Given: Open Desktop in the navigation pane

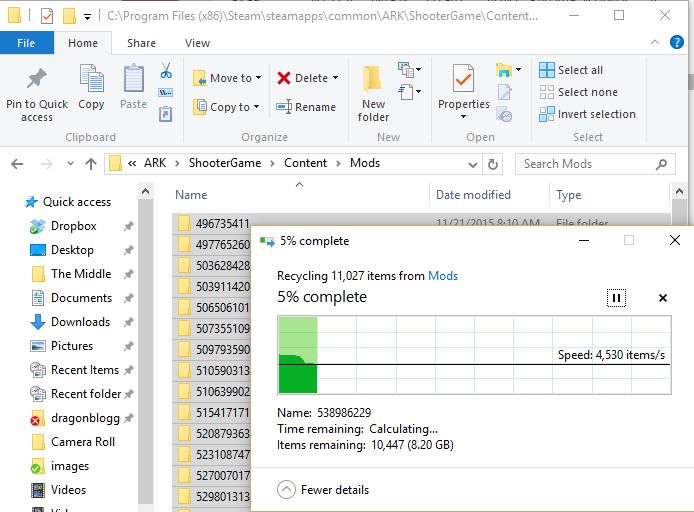Looking at the screenshot, I should [72, 250].
